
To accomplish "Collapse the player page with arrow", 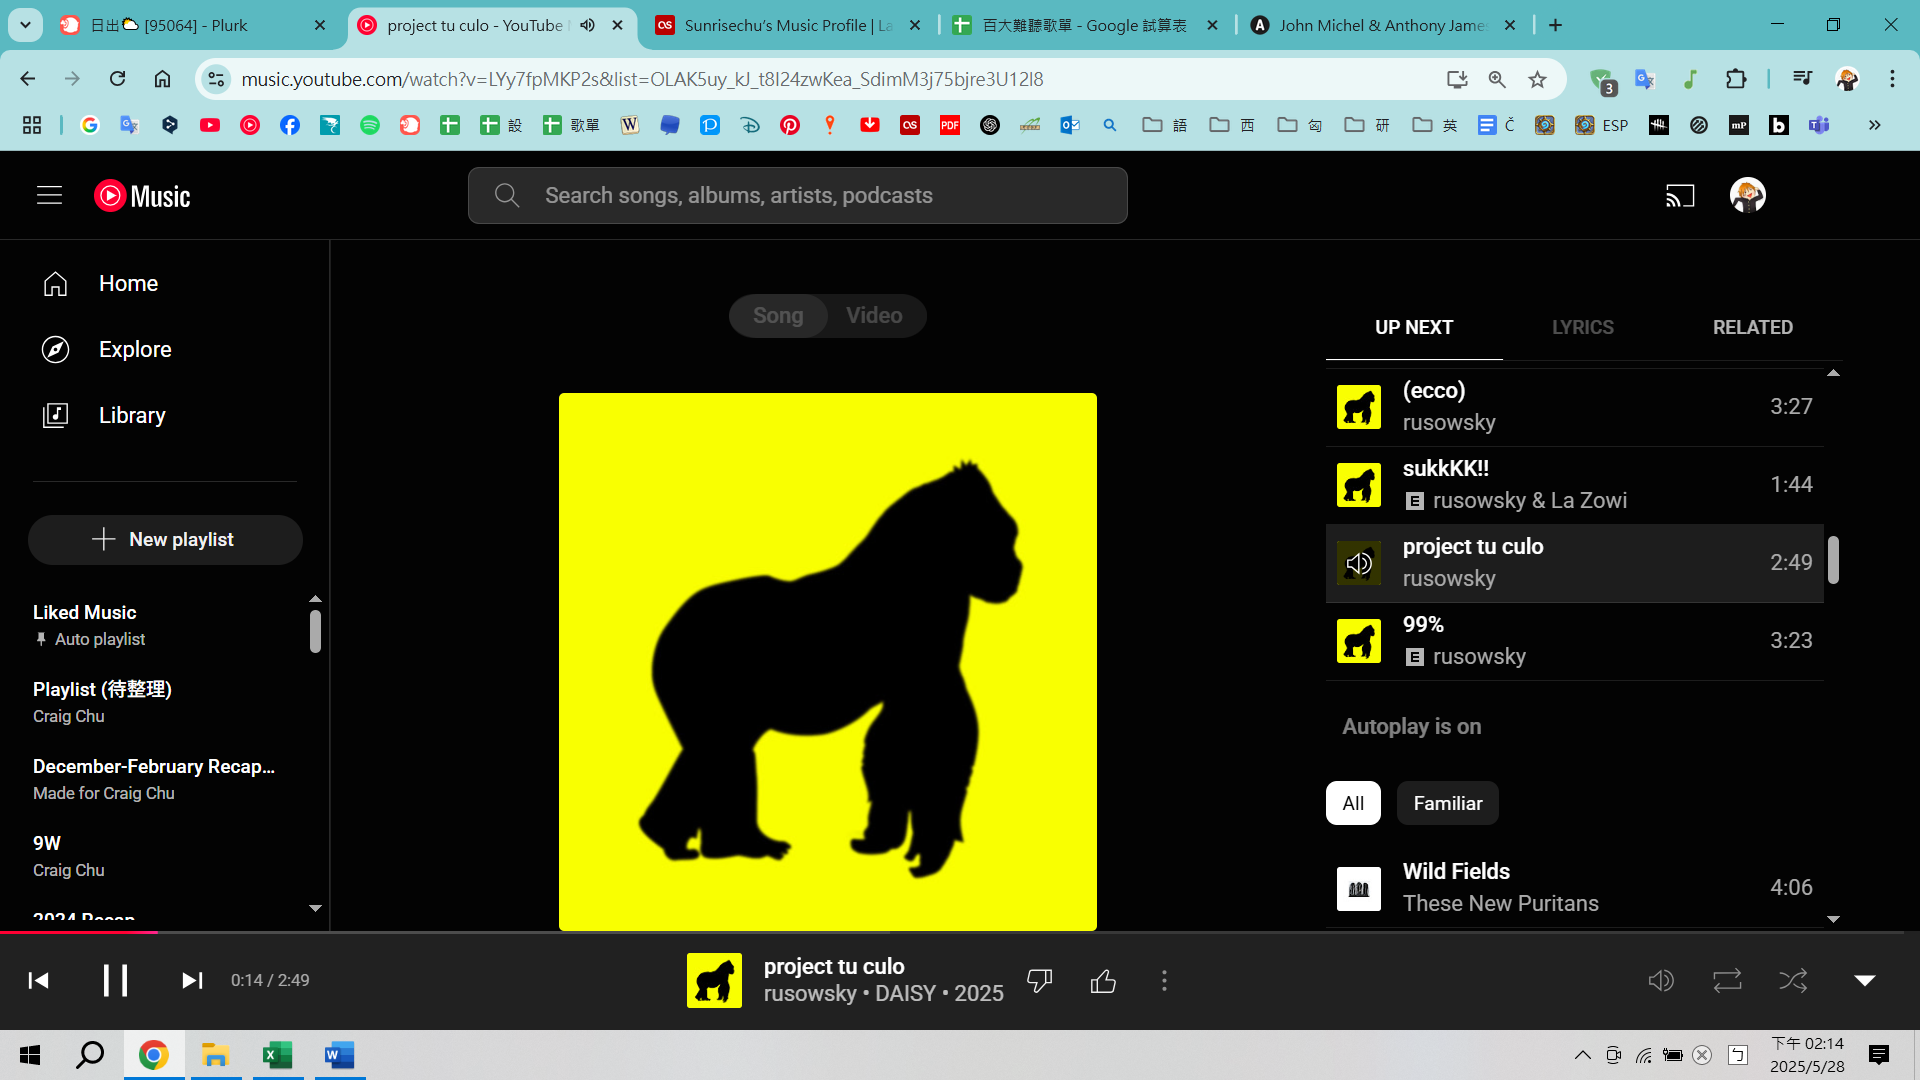I will click(x=1865, y=981).
